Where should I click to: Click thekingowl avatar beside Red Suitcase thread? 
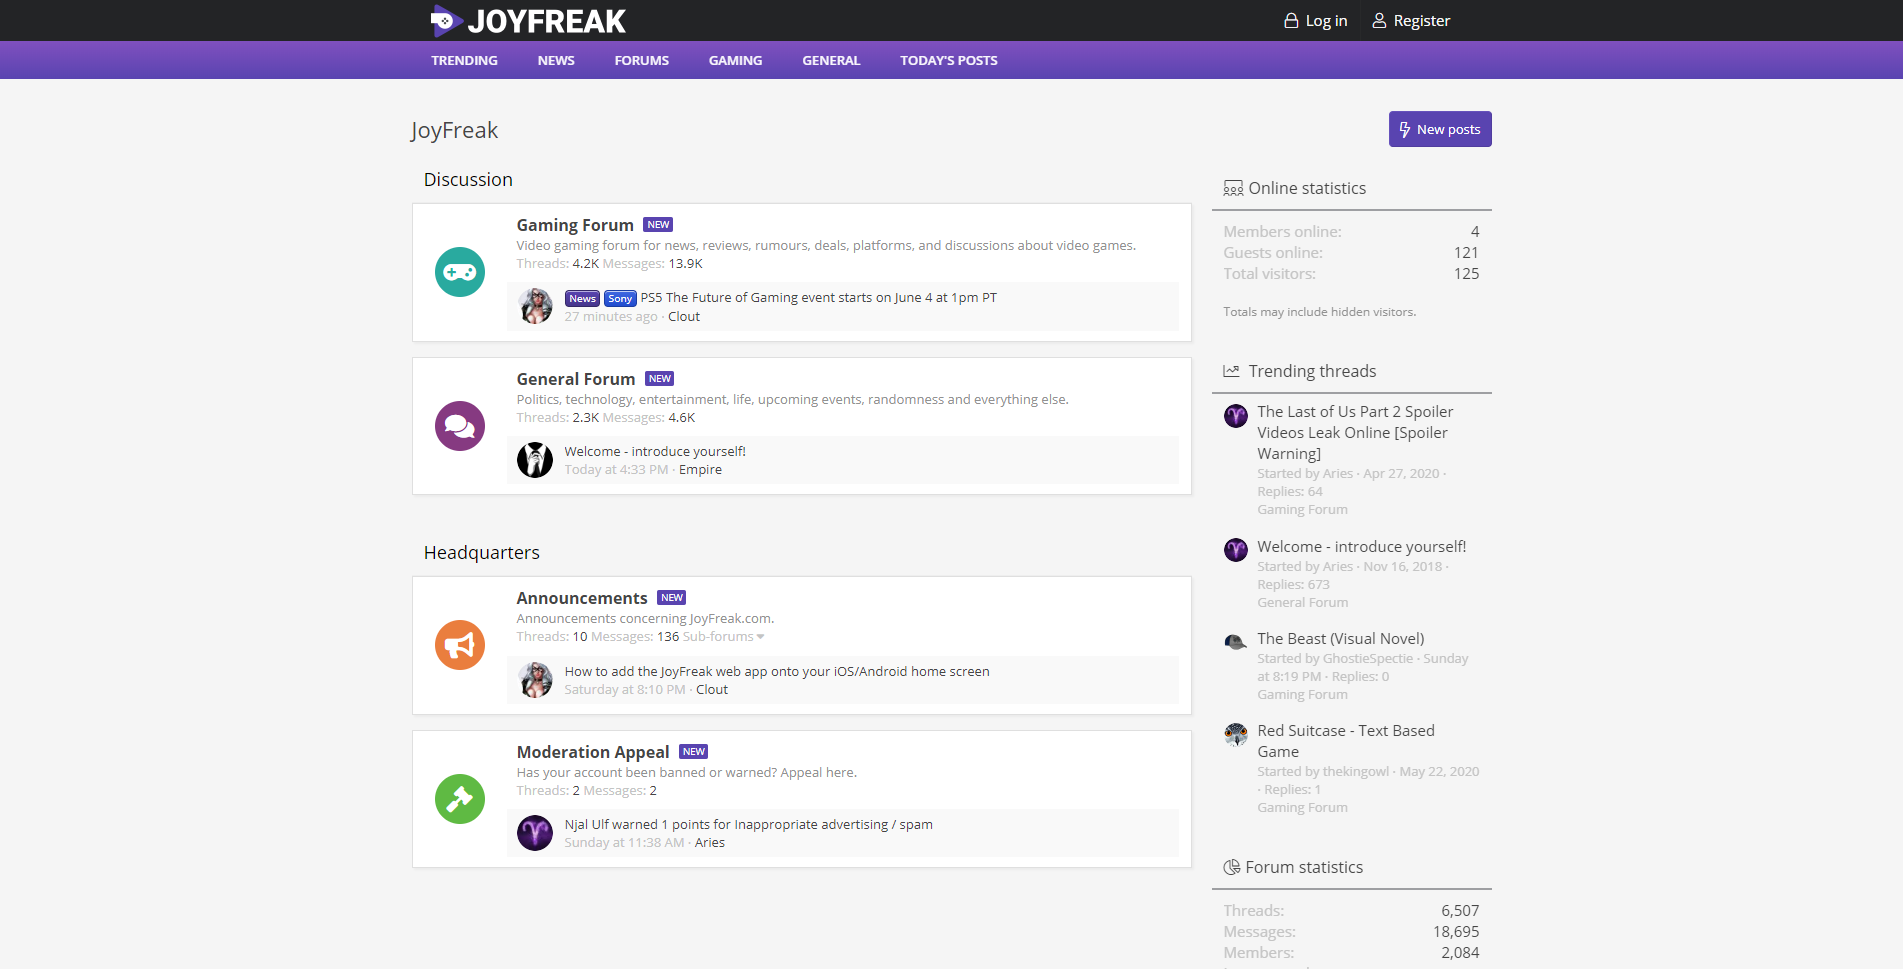click(x=1236, y=735)
